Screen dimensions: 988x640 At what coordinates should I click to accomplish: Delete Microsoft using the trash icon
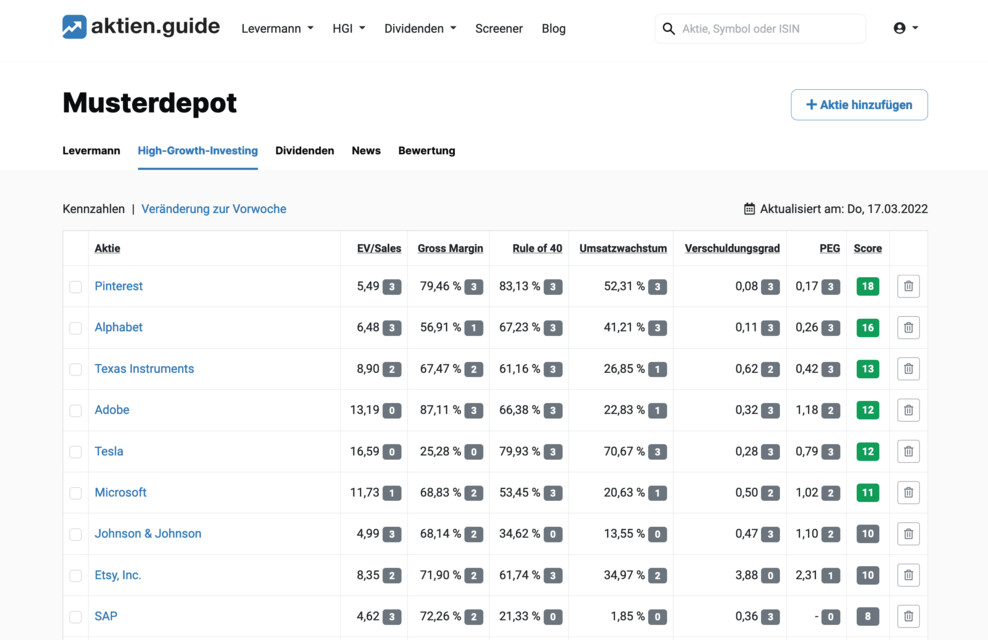tap(908, 493)
